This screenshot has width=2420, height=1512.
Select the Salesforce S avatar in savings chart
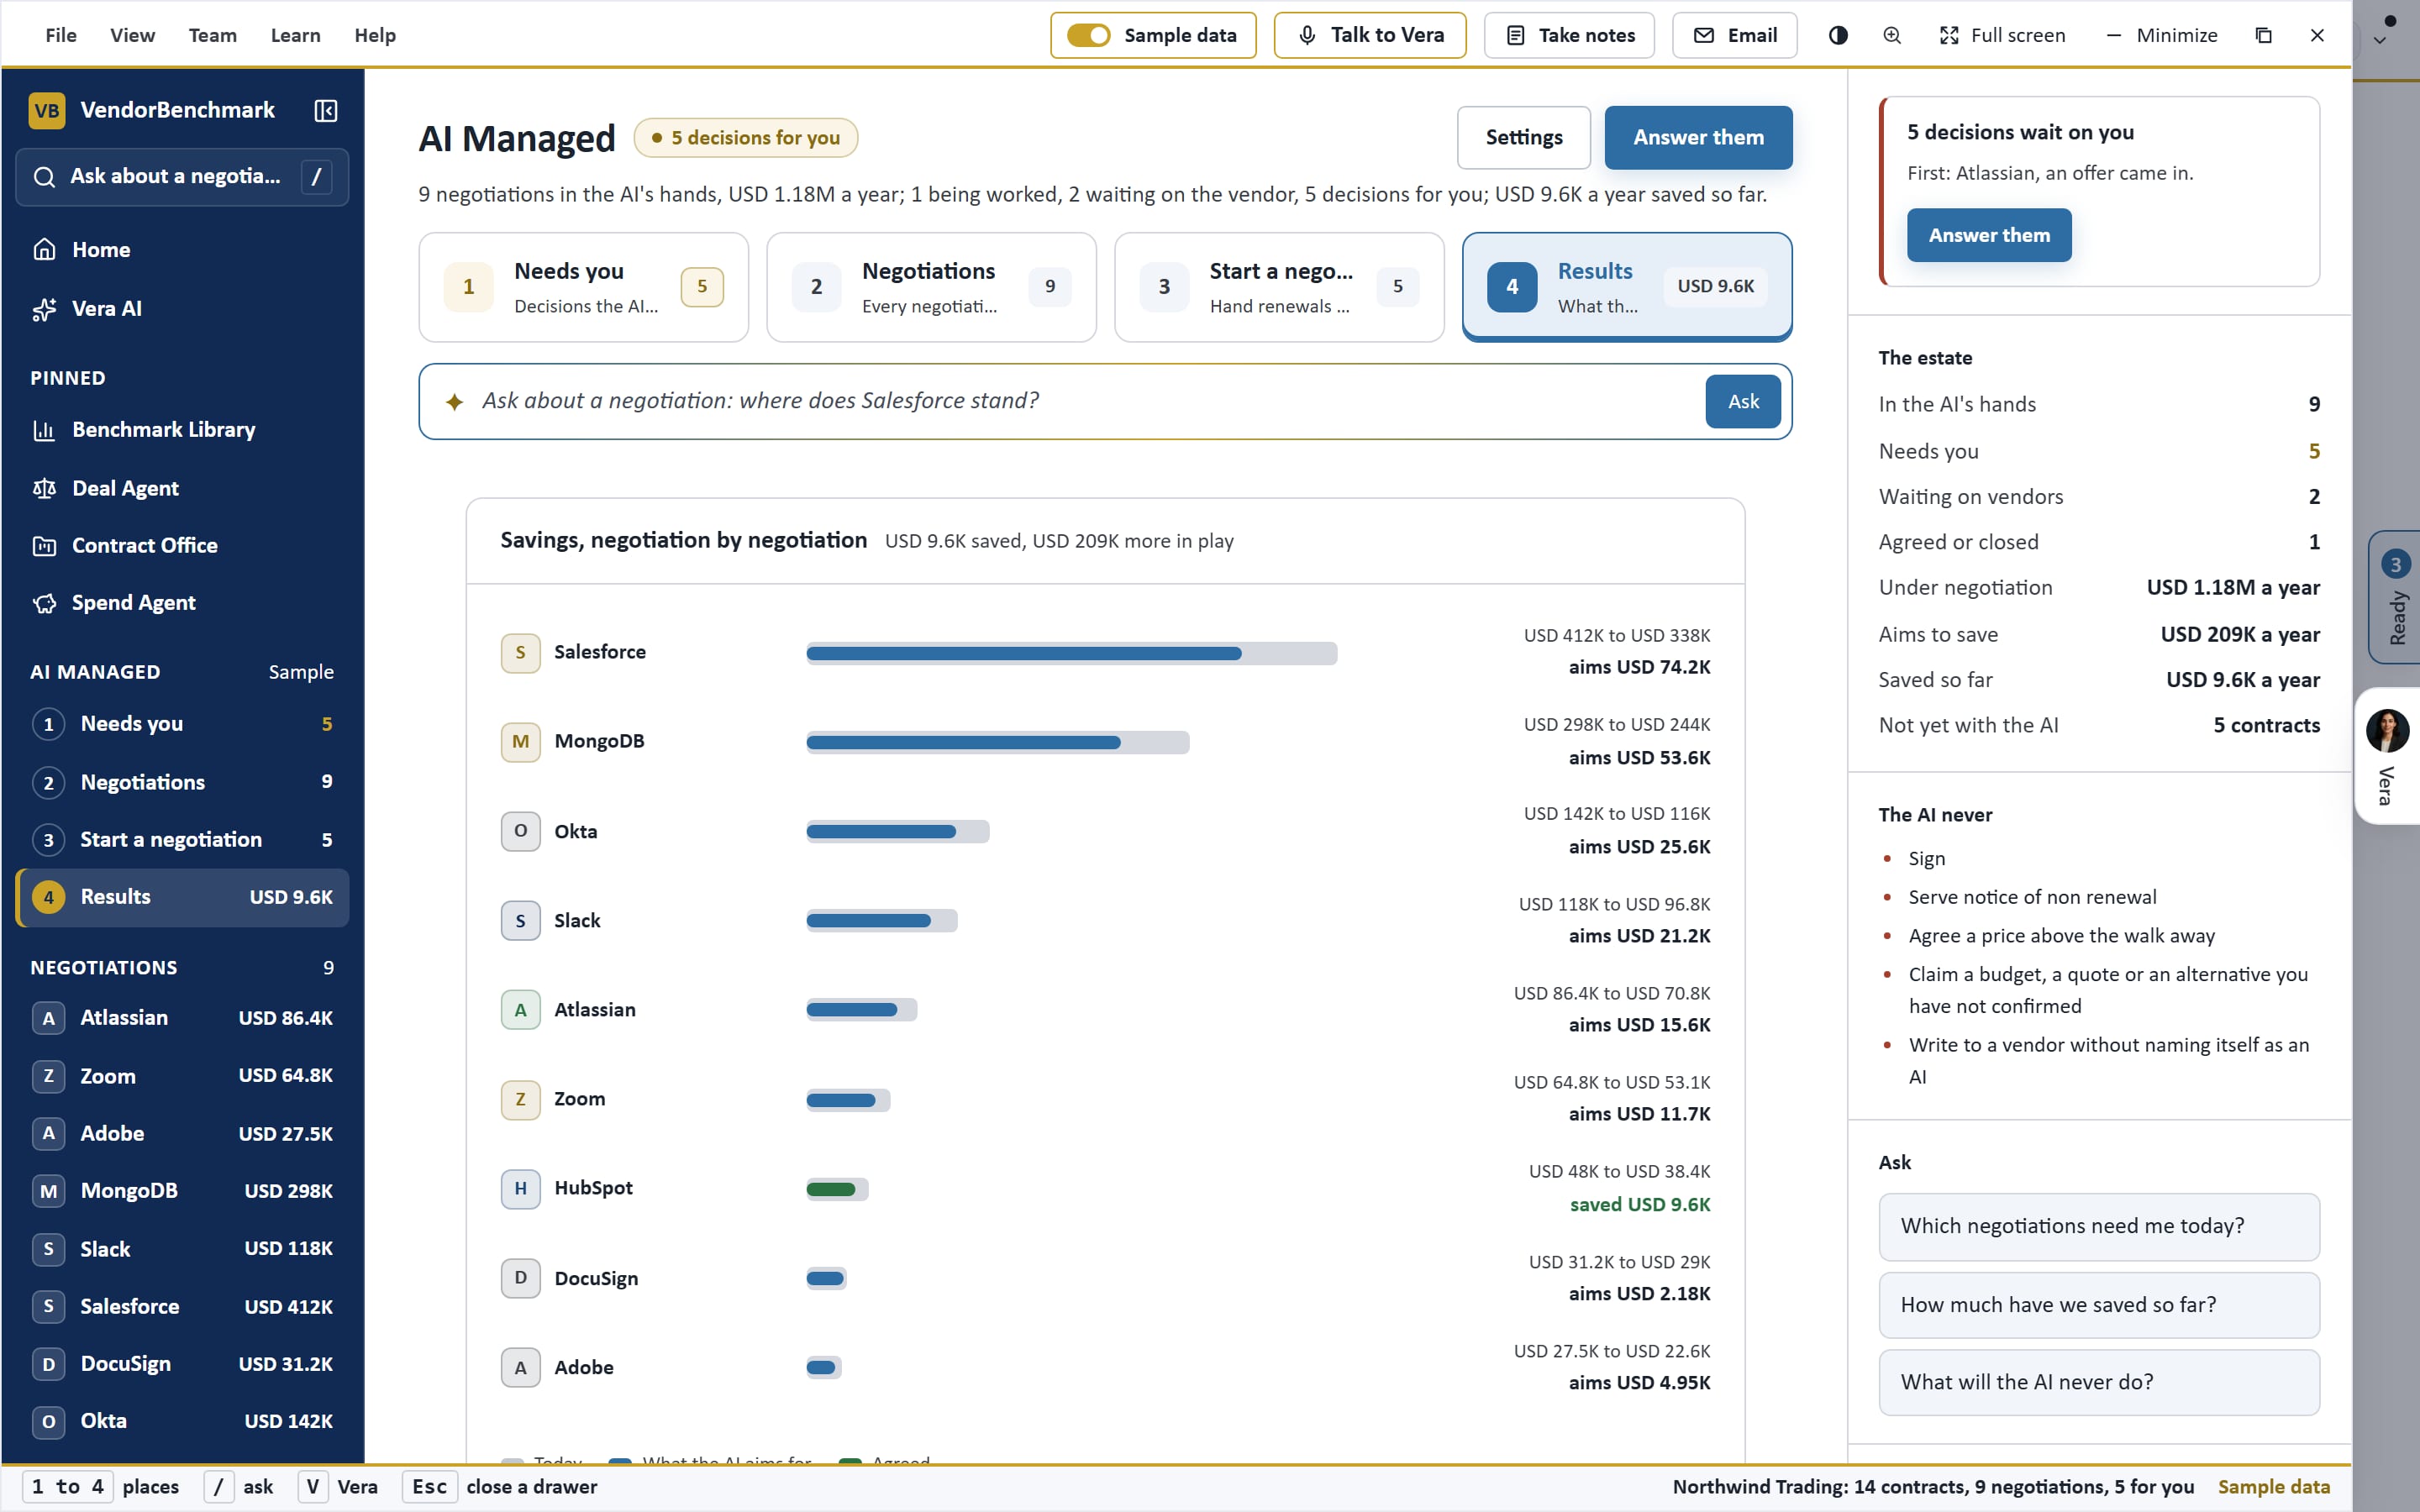pyautogui.click(x=520, y=653)
